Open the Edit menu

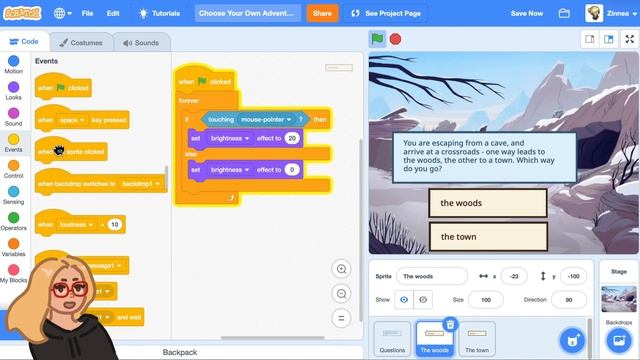pyautogui.click(x=113, y=13)
